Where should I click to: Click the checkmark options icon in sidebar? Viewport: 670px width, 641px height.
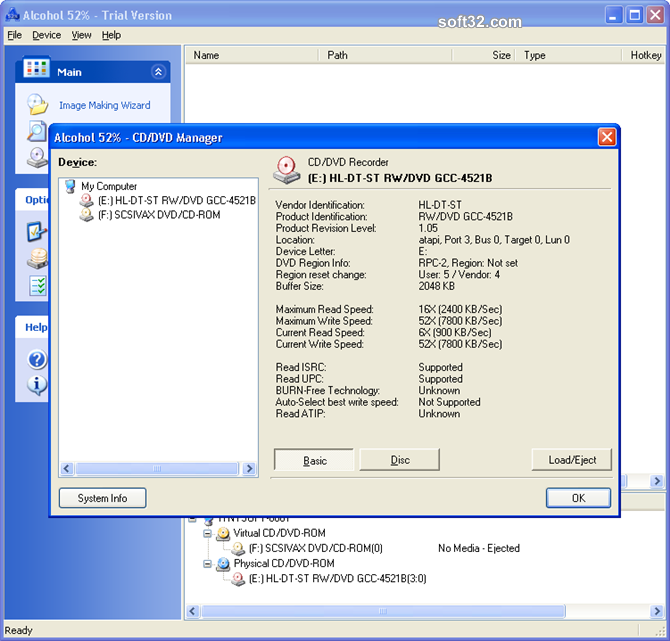pos(37,232)
